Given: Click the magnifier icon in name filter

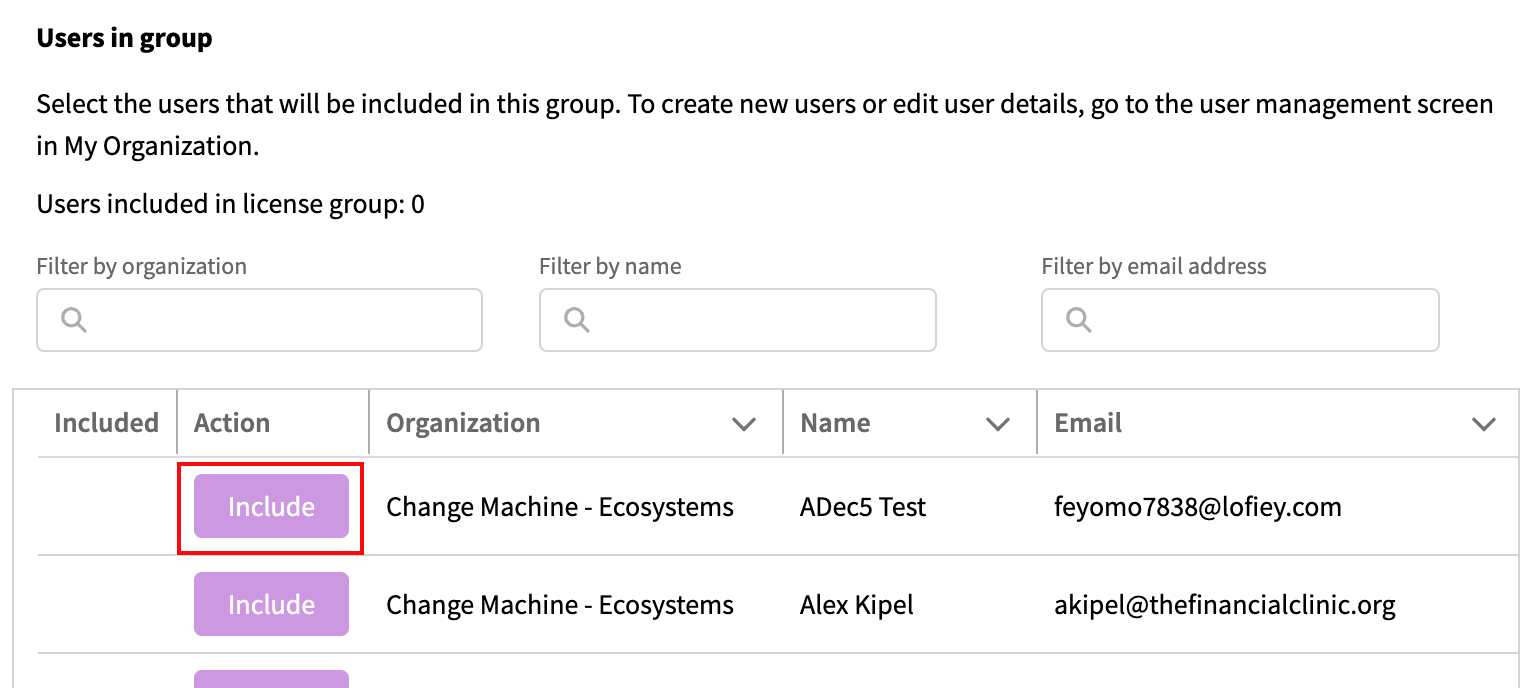Looking at the screenshot, I should [576, 320].
